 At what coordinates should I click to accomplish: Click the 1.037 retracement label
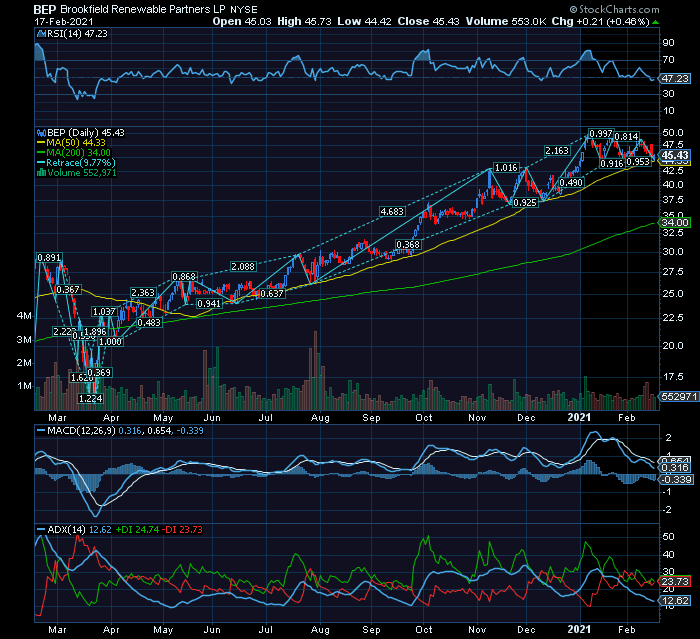click(x=104, y=312)
